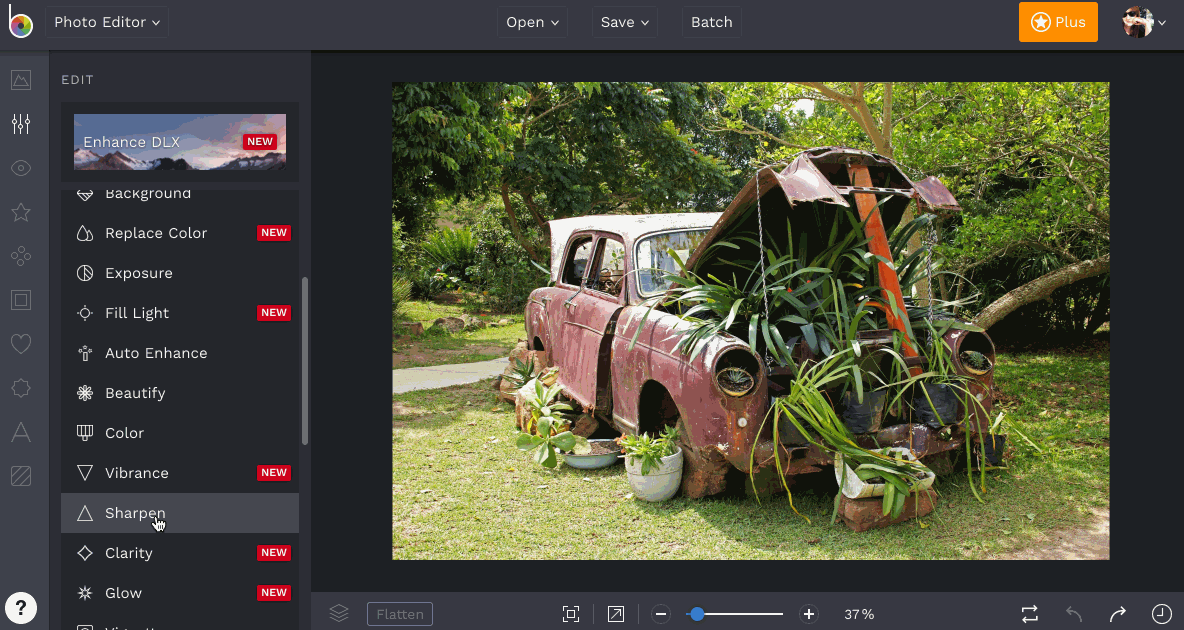Select the Clarity tool

click(x=180, y=553)
